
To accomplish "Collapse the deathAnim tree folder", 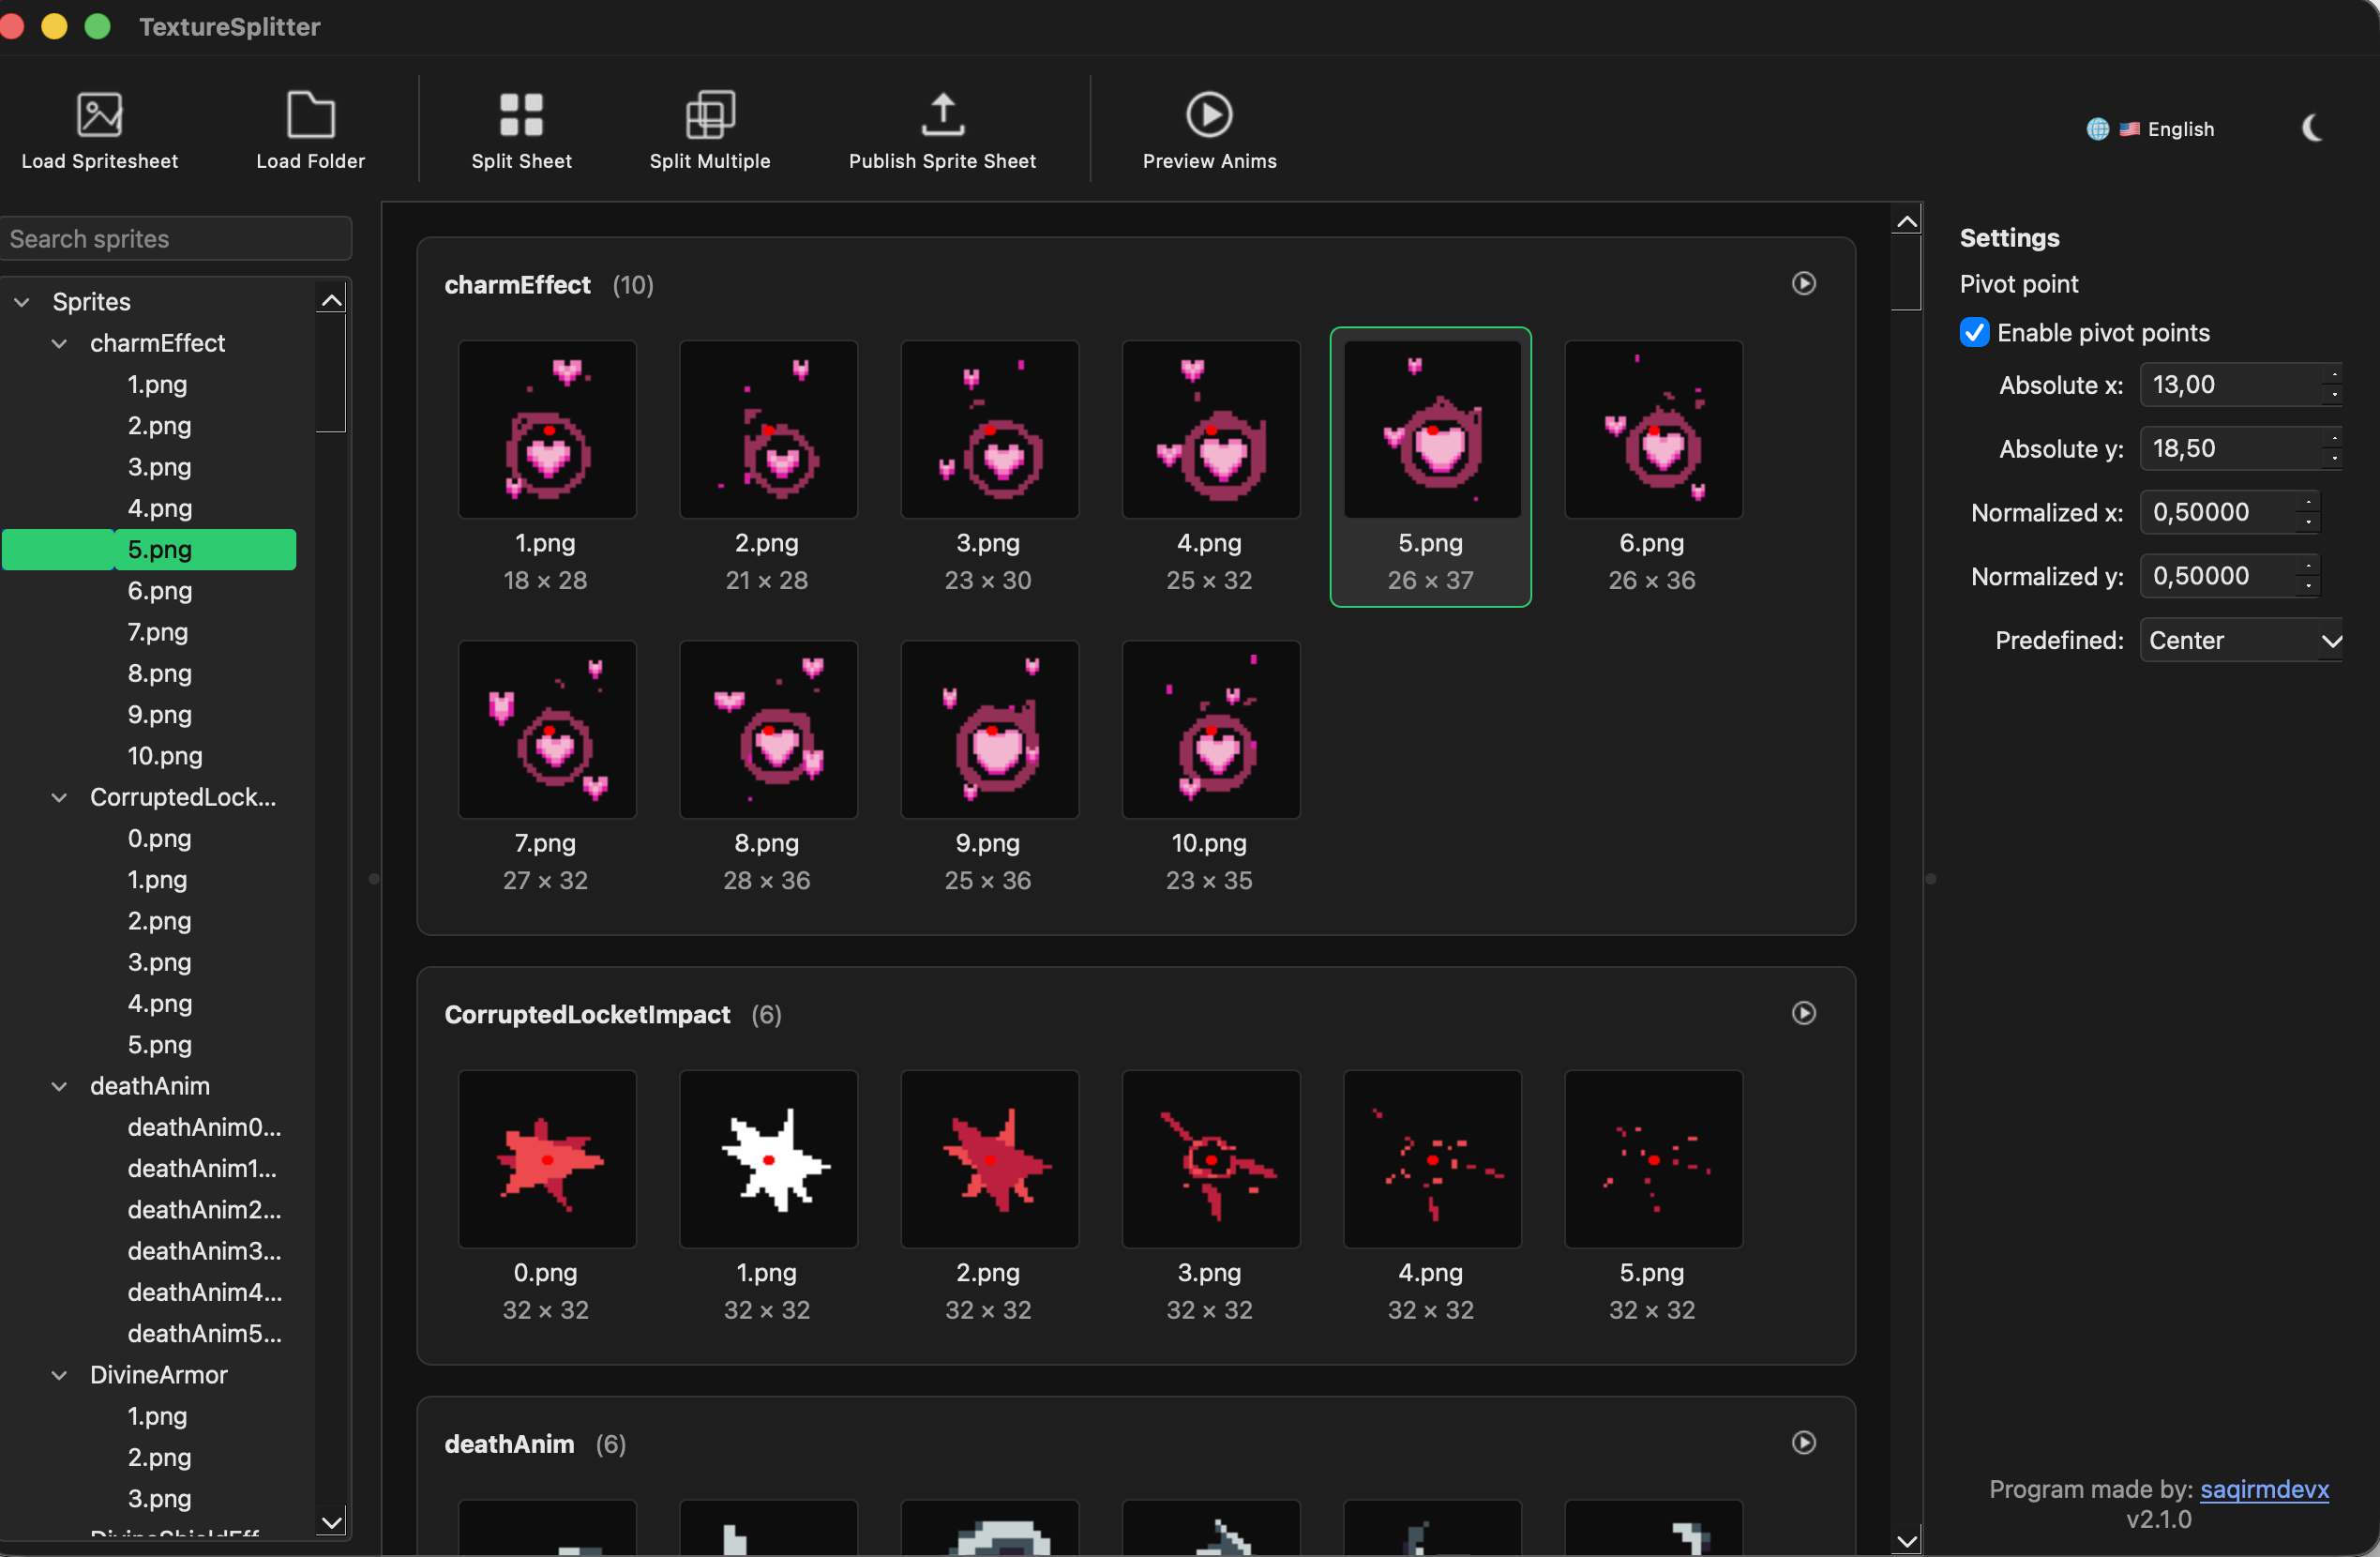I will 59,1086.
